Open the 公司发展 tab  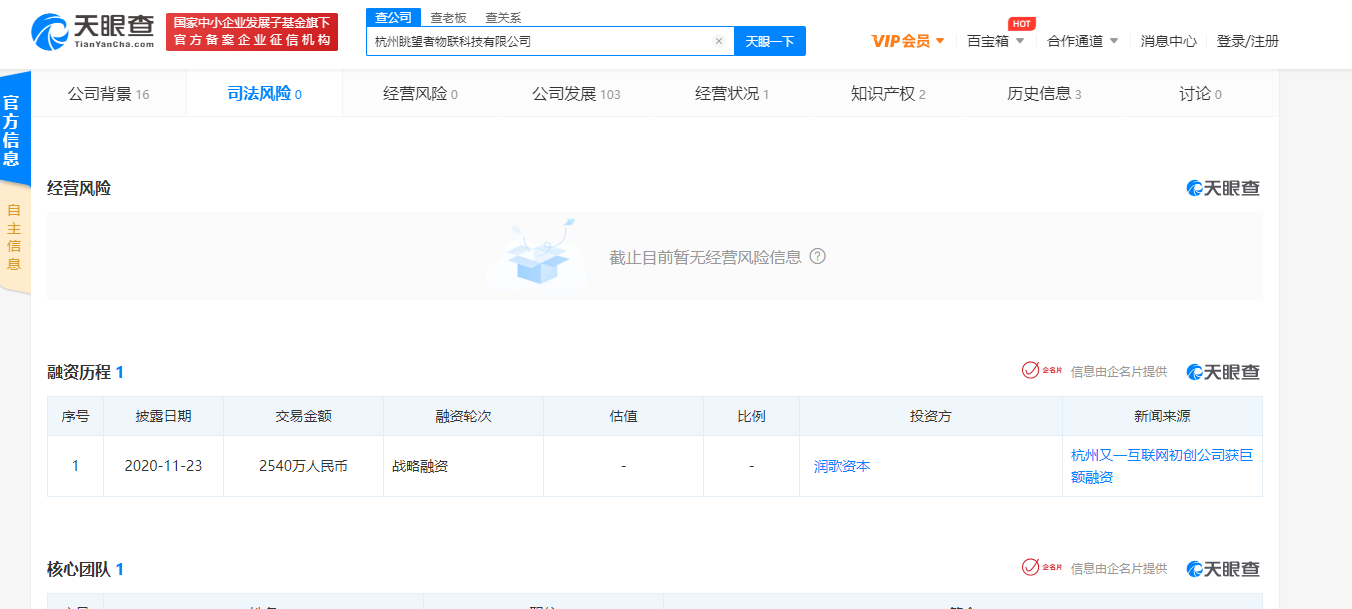click(575, 94)
